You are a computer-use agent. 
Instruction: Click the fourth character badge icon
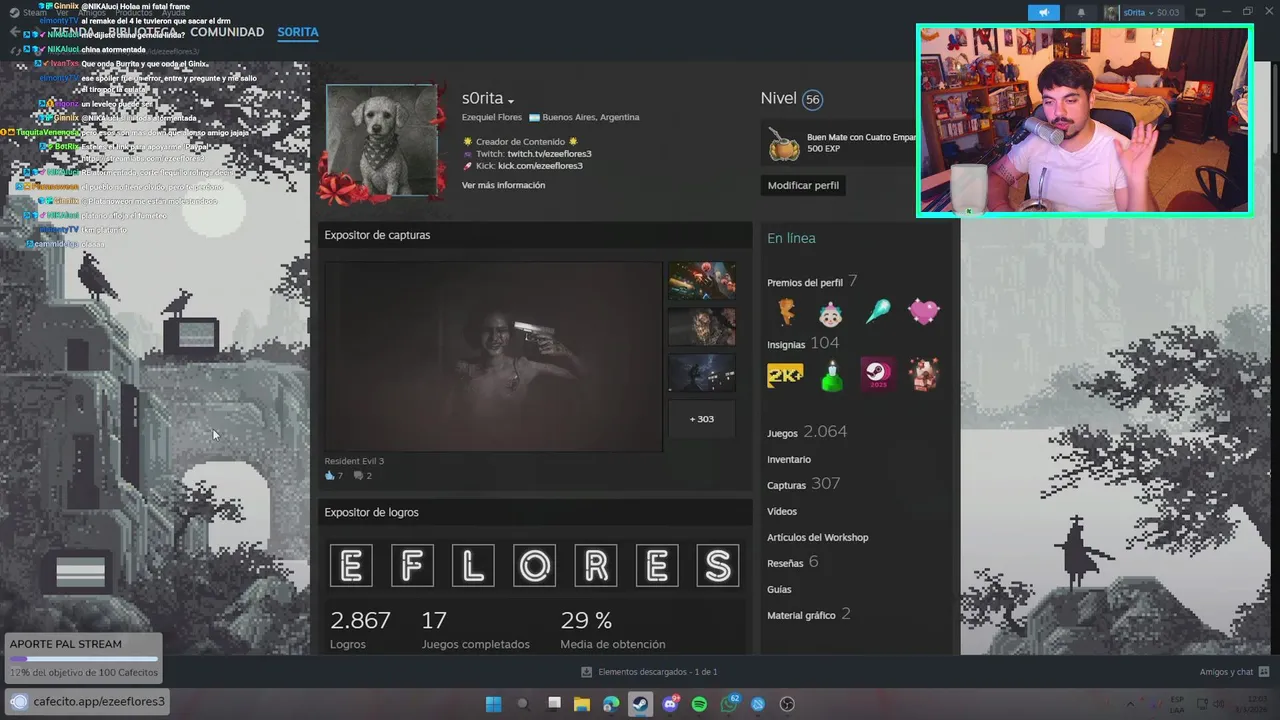[x=924, y=375]
